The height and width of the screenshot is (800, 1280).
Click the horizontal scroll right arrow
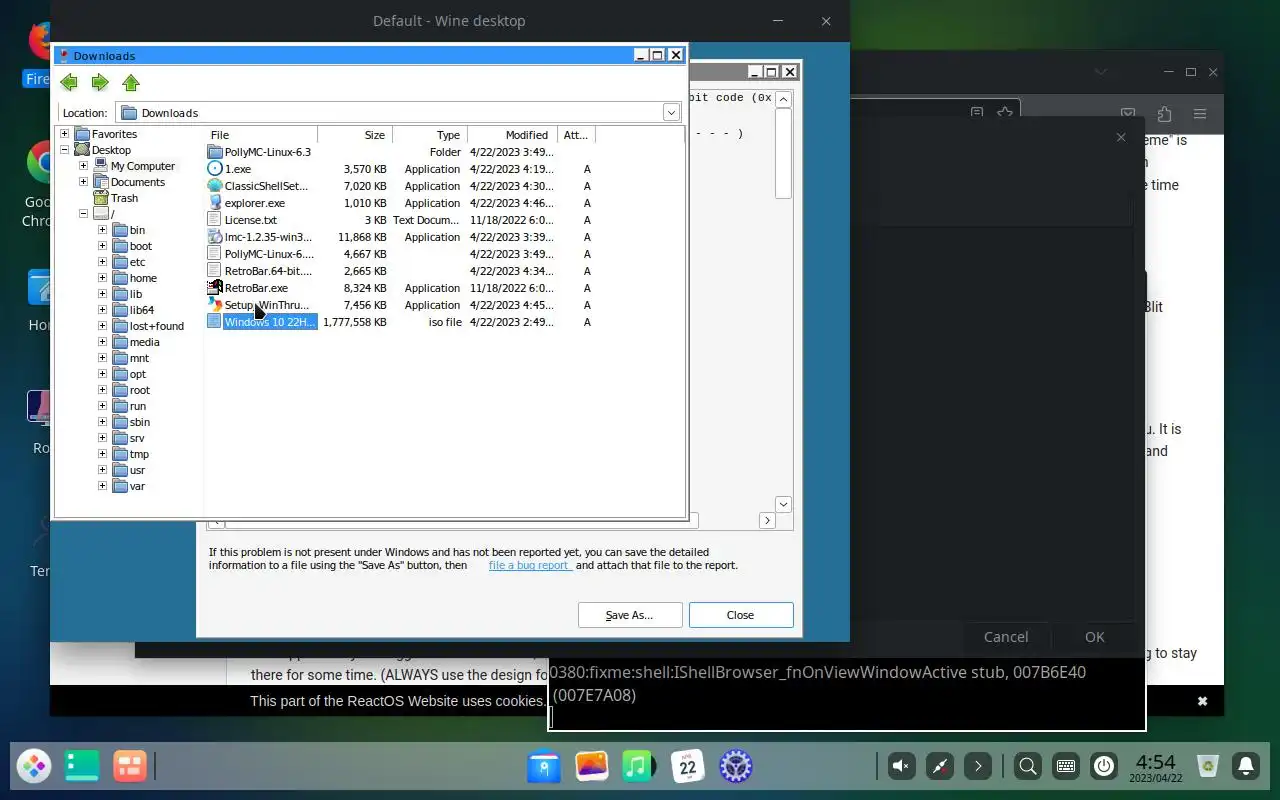[x=767, y=521]
